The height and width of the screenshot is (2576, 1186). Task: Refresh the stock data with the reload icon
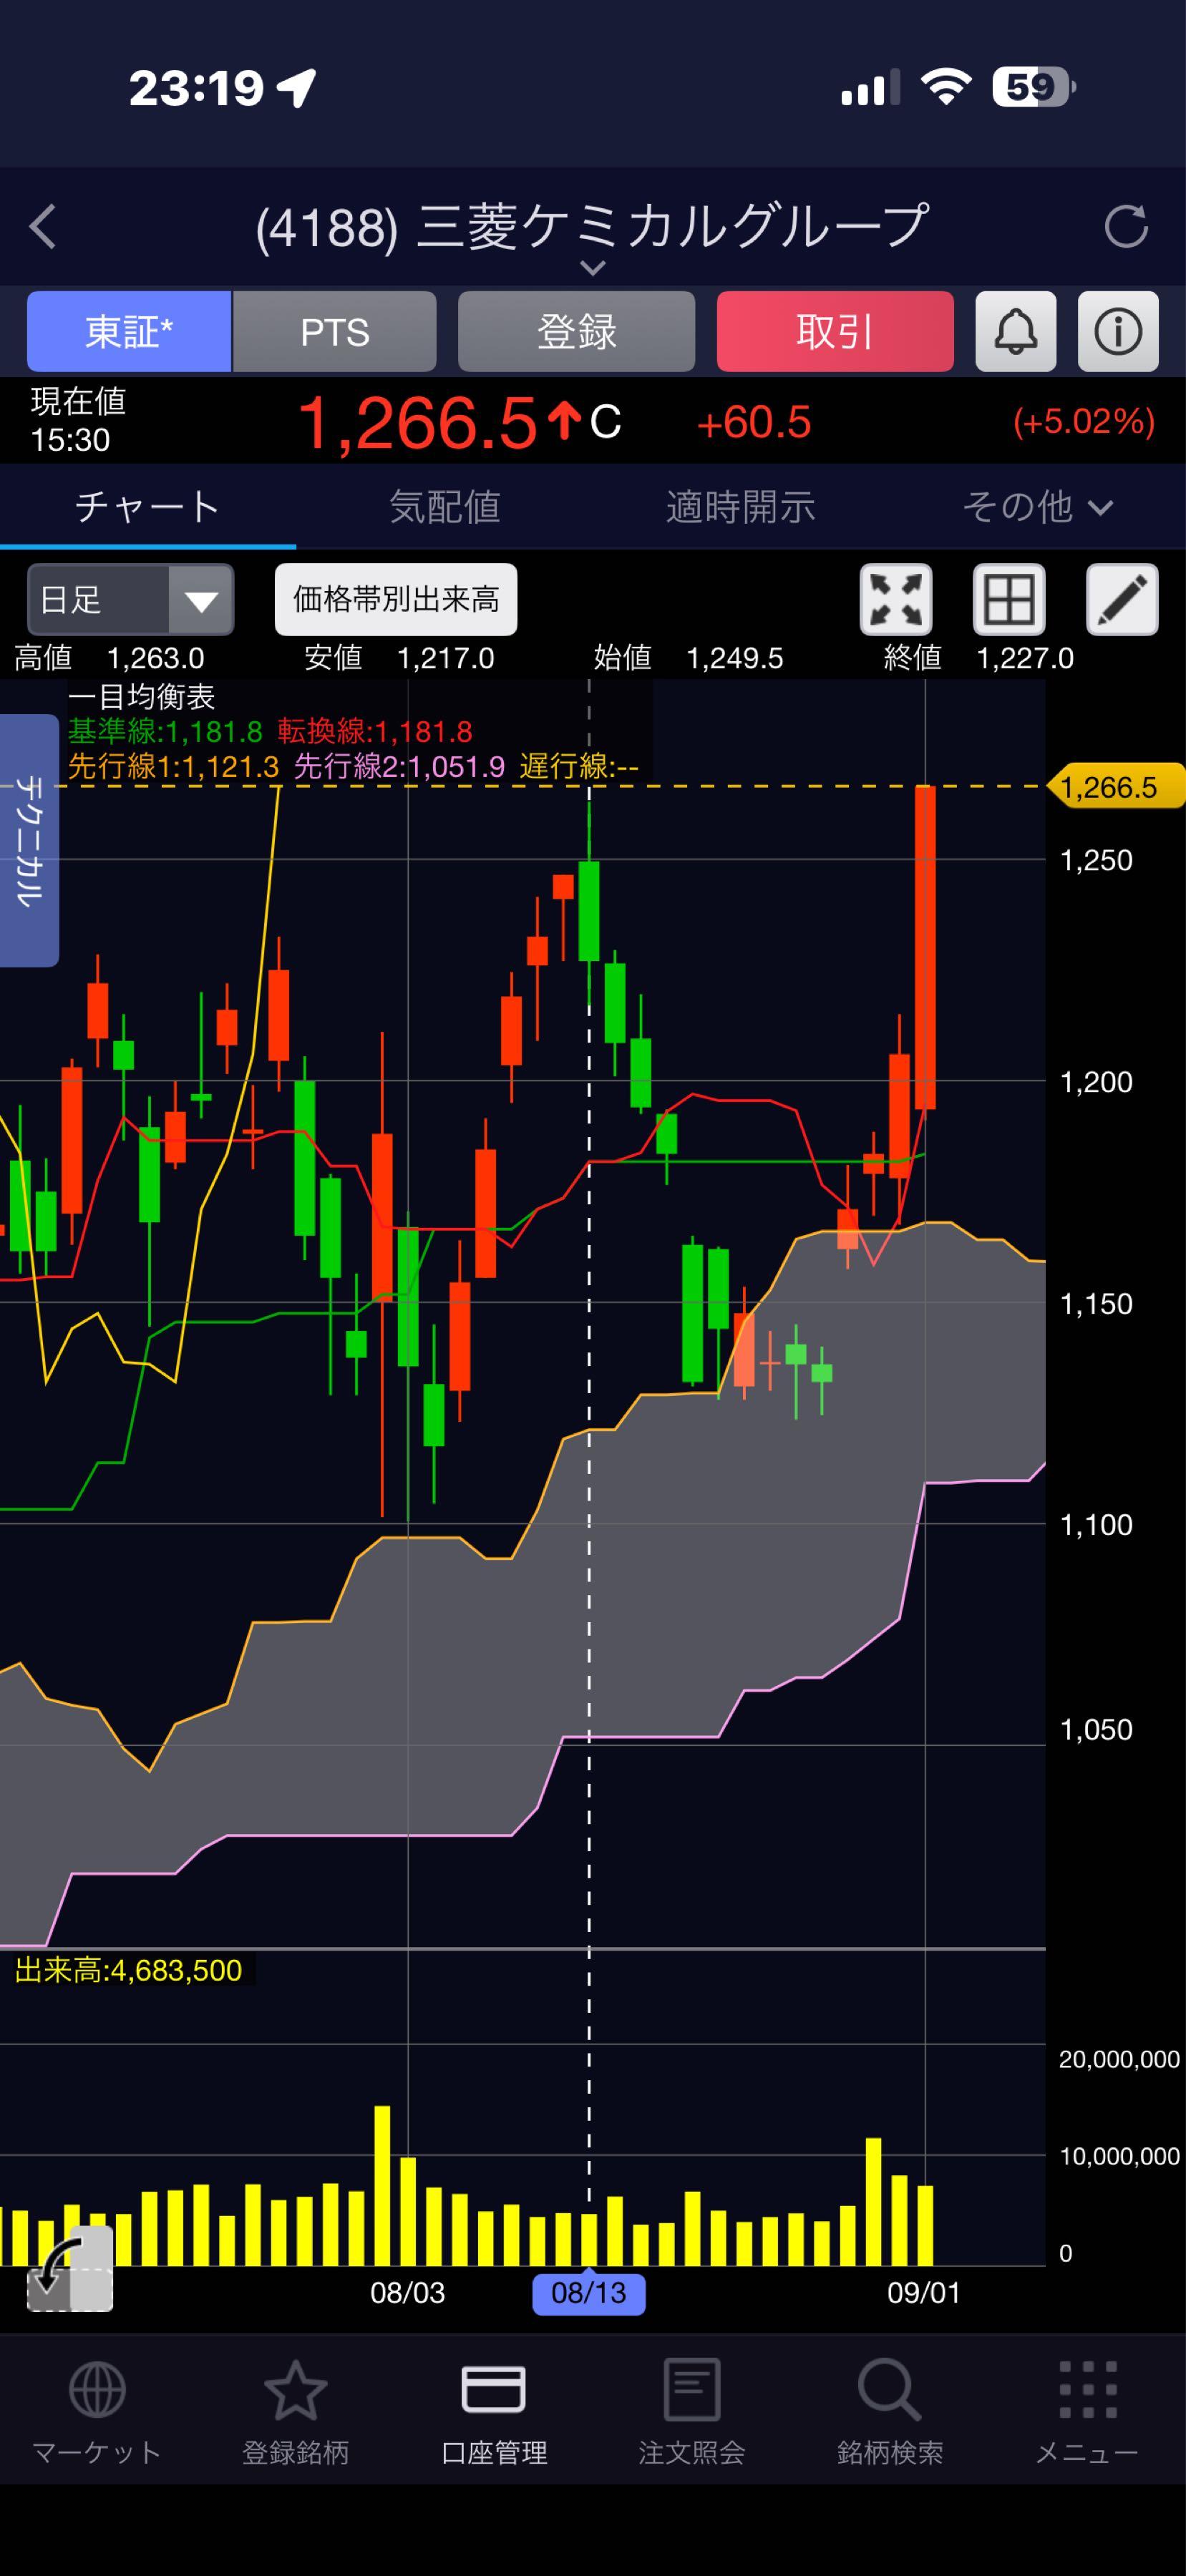(1126, 227)
